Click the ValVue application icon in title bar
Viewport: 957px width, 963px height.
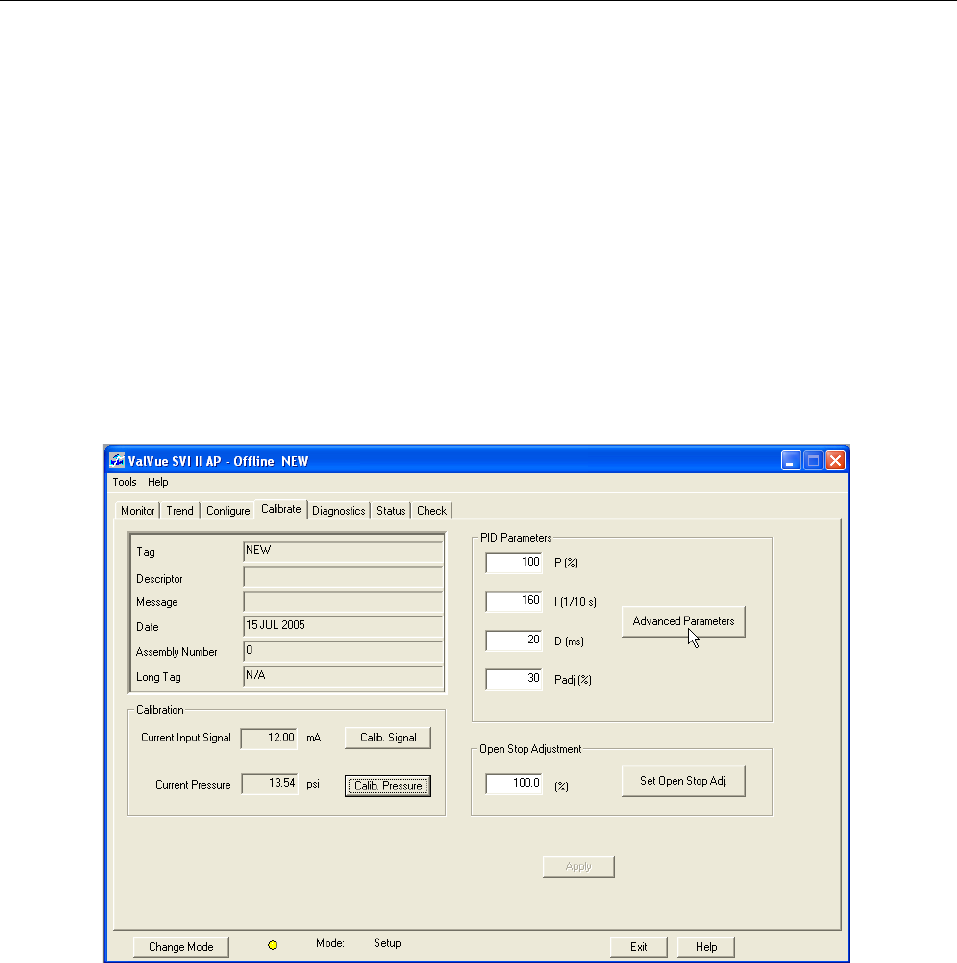[x=117, y=461]
